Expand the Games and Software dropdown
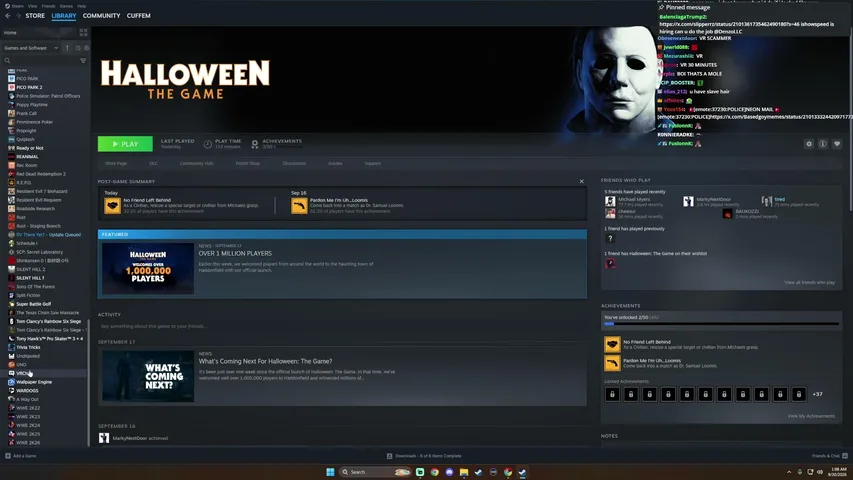This screenshot has width=853, height=480. point(31,48)
